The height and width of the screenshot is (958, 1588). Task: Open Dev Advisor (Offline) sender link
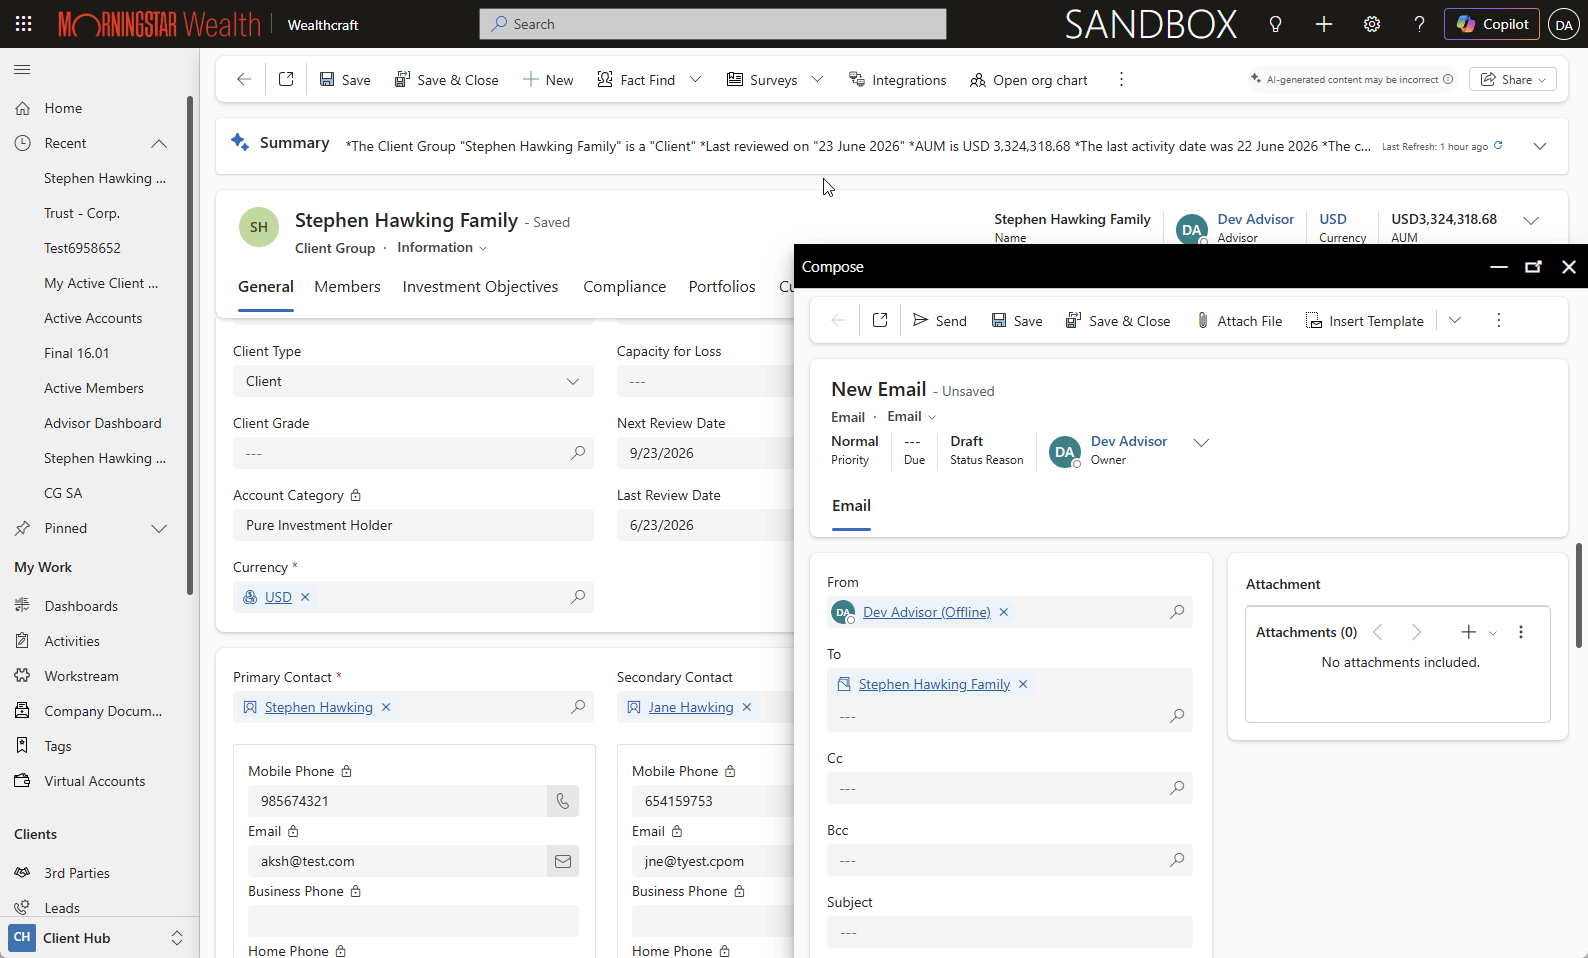tap(926, 612)
